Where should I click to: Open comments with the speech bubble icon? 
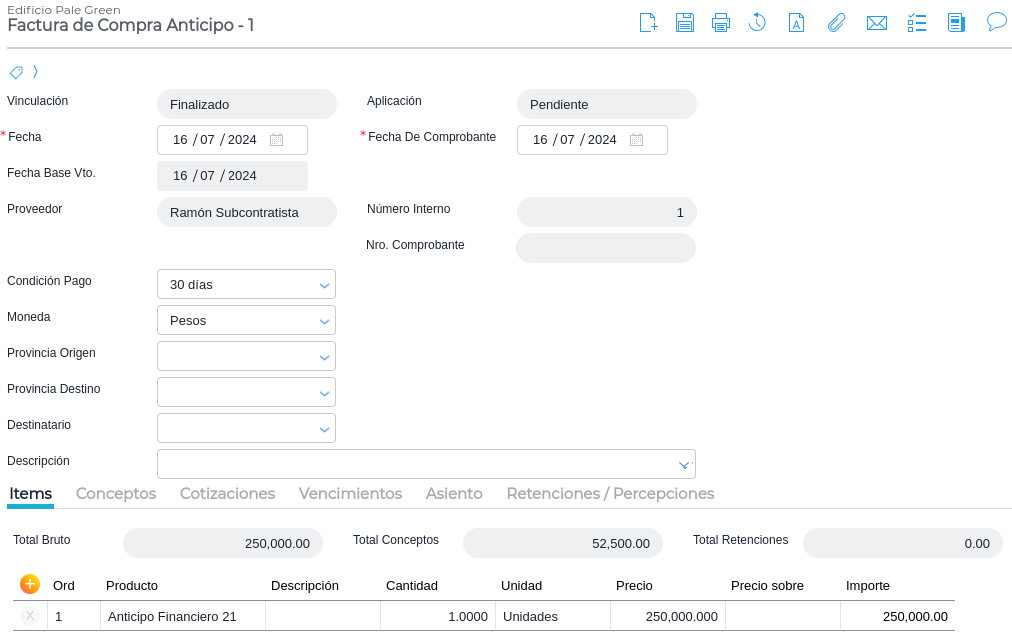[x=996, y=22]
